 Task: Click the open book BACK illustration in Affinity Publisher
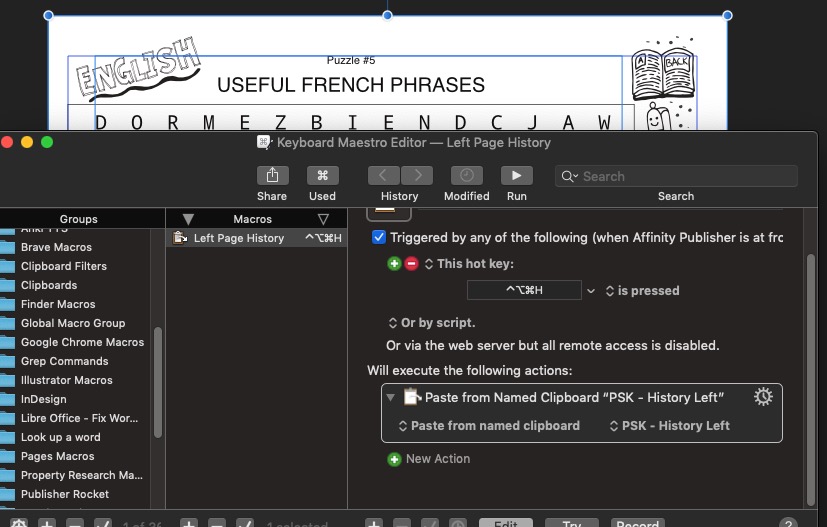663,73
